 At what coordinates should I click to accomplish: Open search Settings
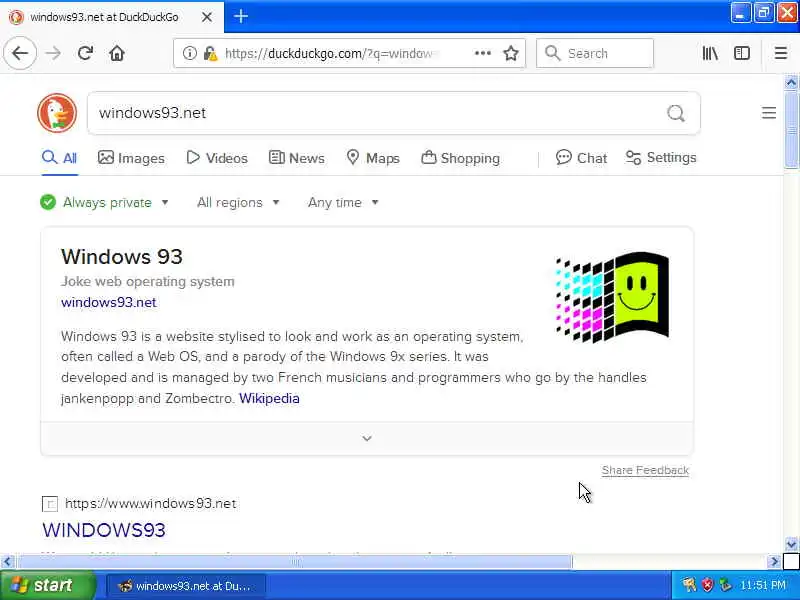tap(661, 158)
